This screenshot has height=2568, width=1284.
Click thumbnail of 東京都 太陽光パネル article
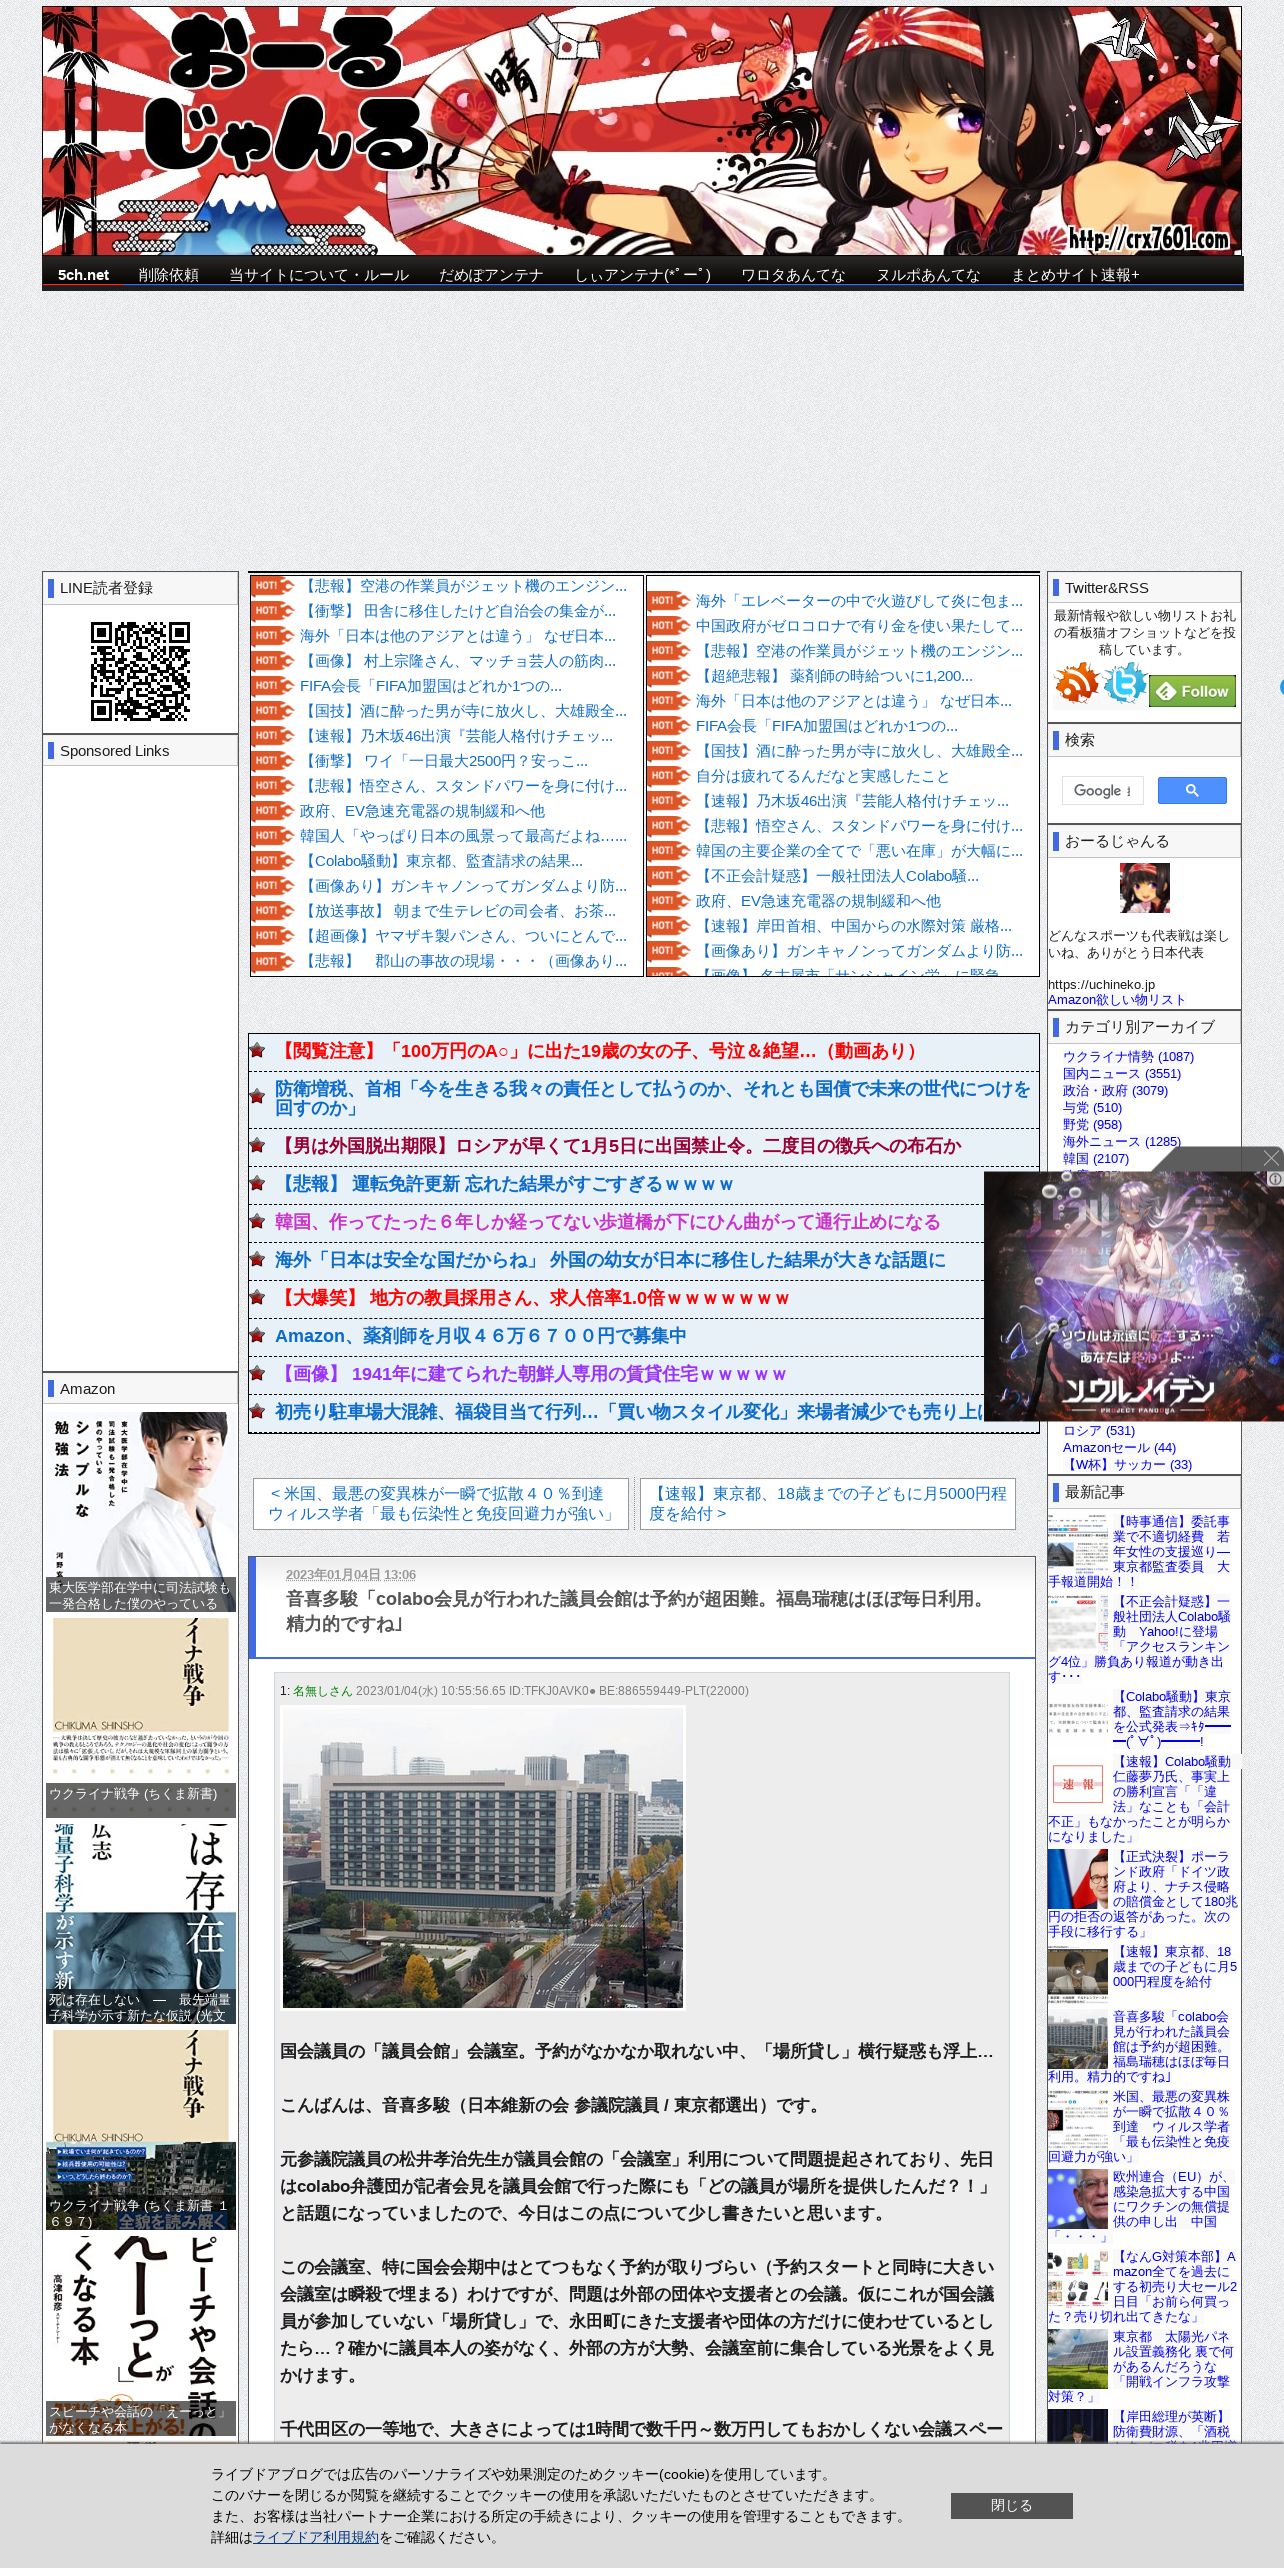1077,2359
